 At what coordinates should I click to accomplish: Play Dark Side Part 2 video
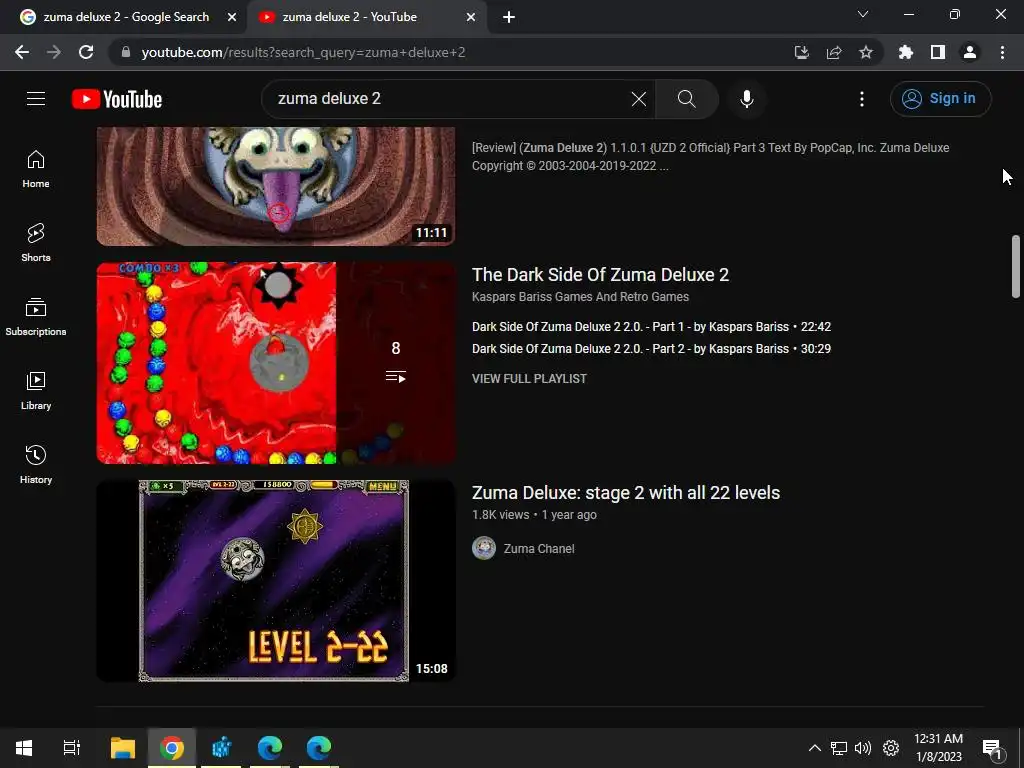651,349
